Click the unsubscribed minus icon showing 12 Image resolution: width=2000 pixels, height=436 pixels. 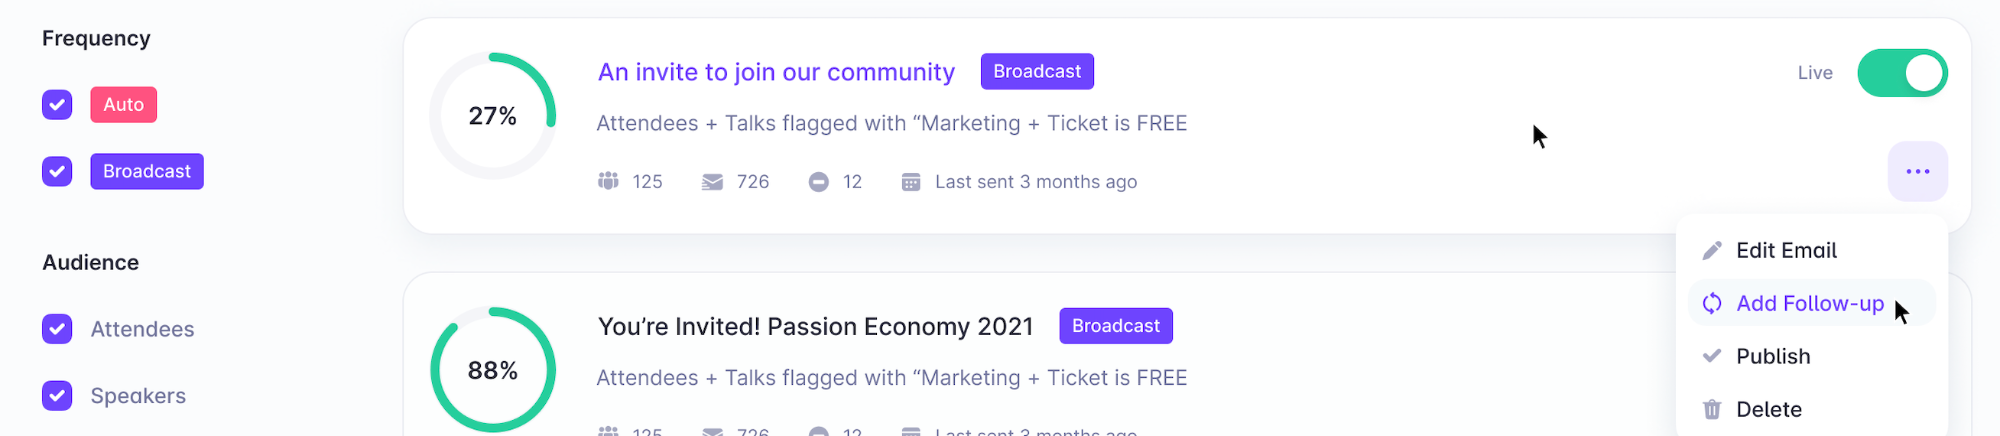coord(818,182)
